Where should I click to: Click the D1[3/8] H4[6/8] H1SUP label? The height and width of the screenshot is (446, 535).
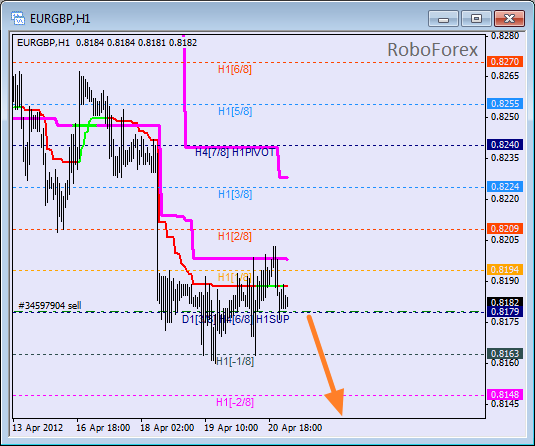pyautogui.click(x=236, y=320)
